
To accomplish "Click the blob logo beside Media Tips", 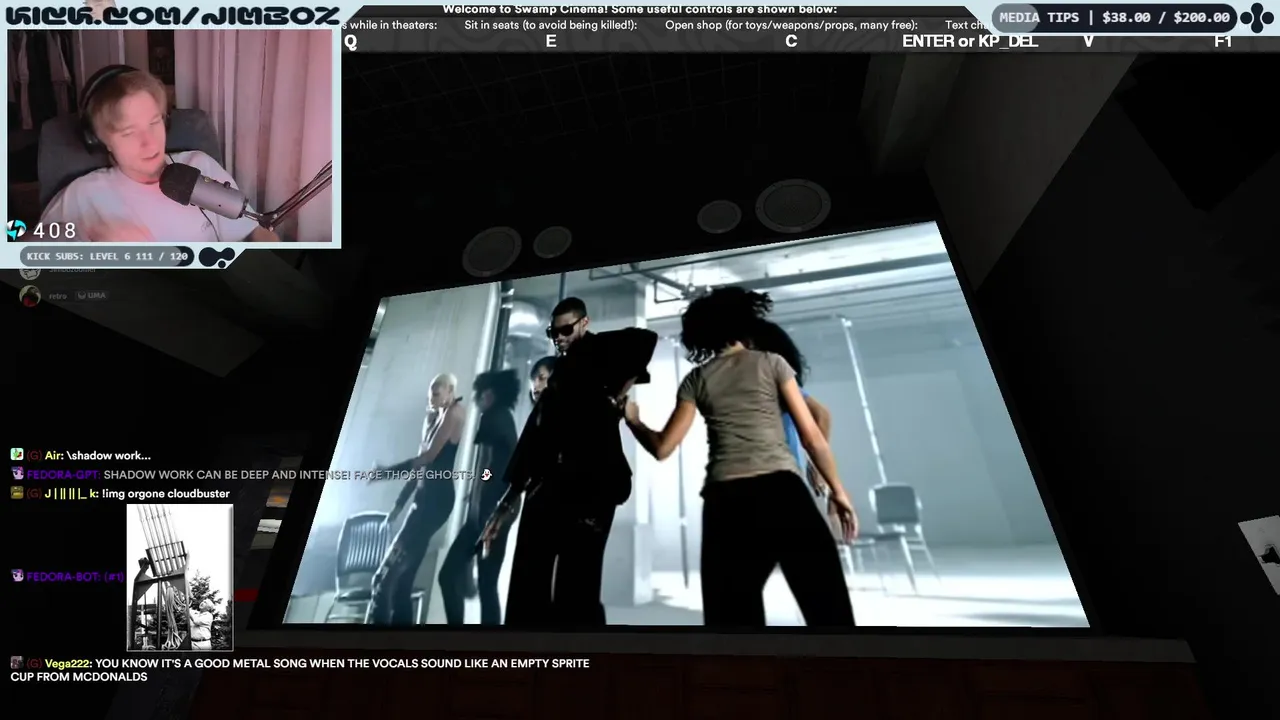I will [1257, 17].
